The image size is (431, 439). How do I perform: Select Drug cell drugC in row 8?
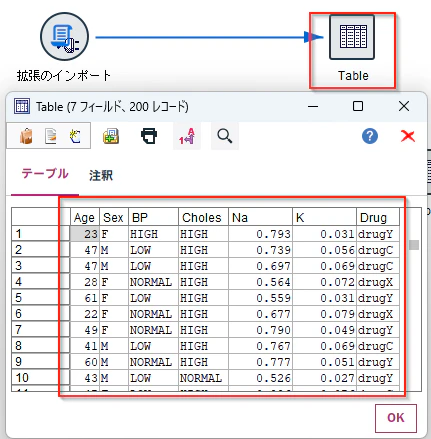pyautogui.click(x=378, y=346)
